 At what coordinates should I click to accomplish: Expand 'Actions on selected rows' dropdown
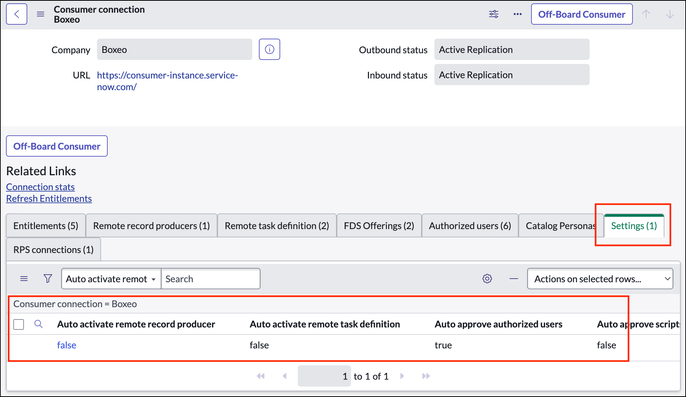[x=600, y=279]
